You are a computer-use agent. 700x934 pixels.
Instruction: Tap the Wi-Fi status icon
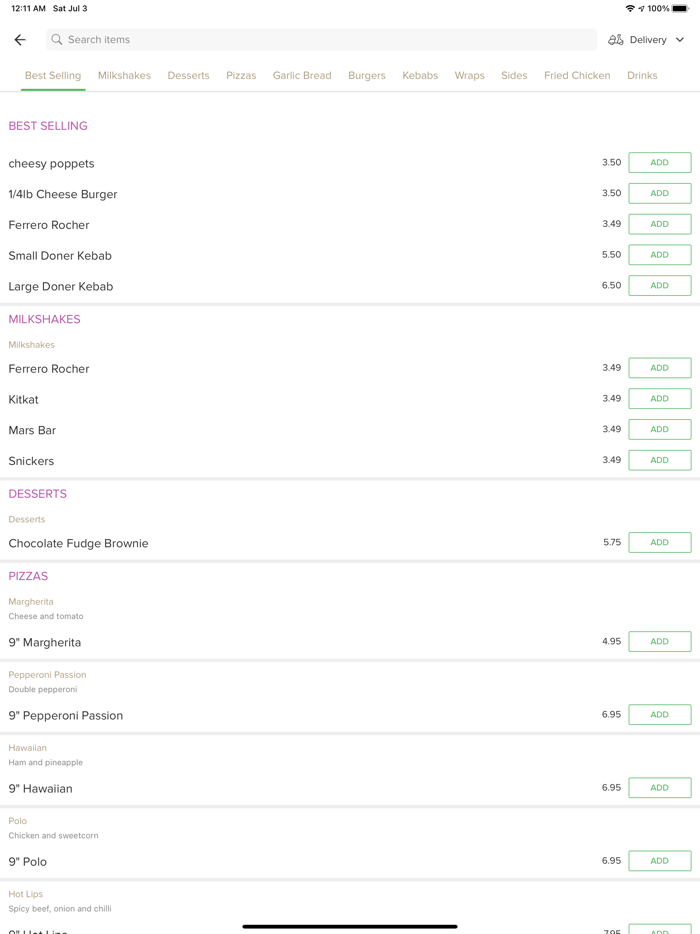630,9
